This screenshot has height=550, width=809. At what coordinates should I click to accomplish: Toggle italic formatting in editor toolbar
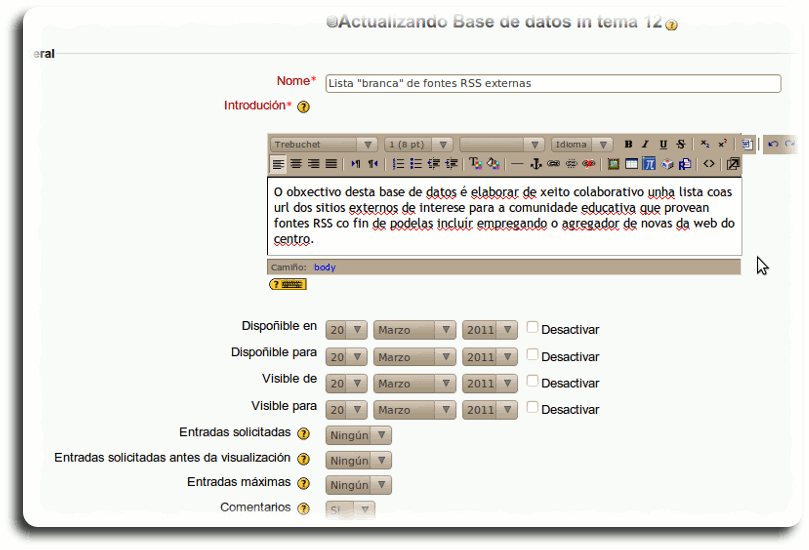(x=645, y=144)
